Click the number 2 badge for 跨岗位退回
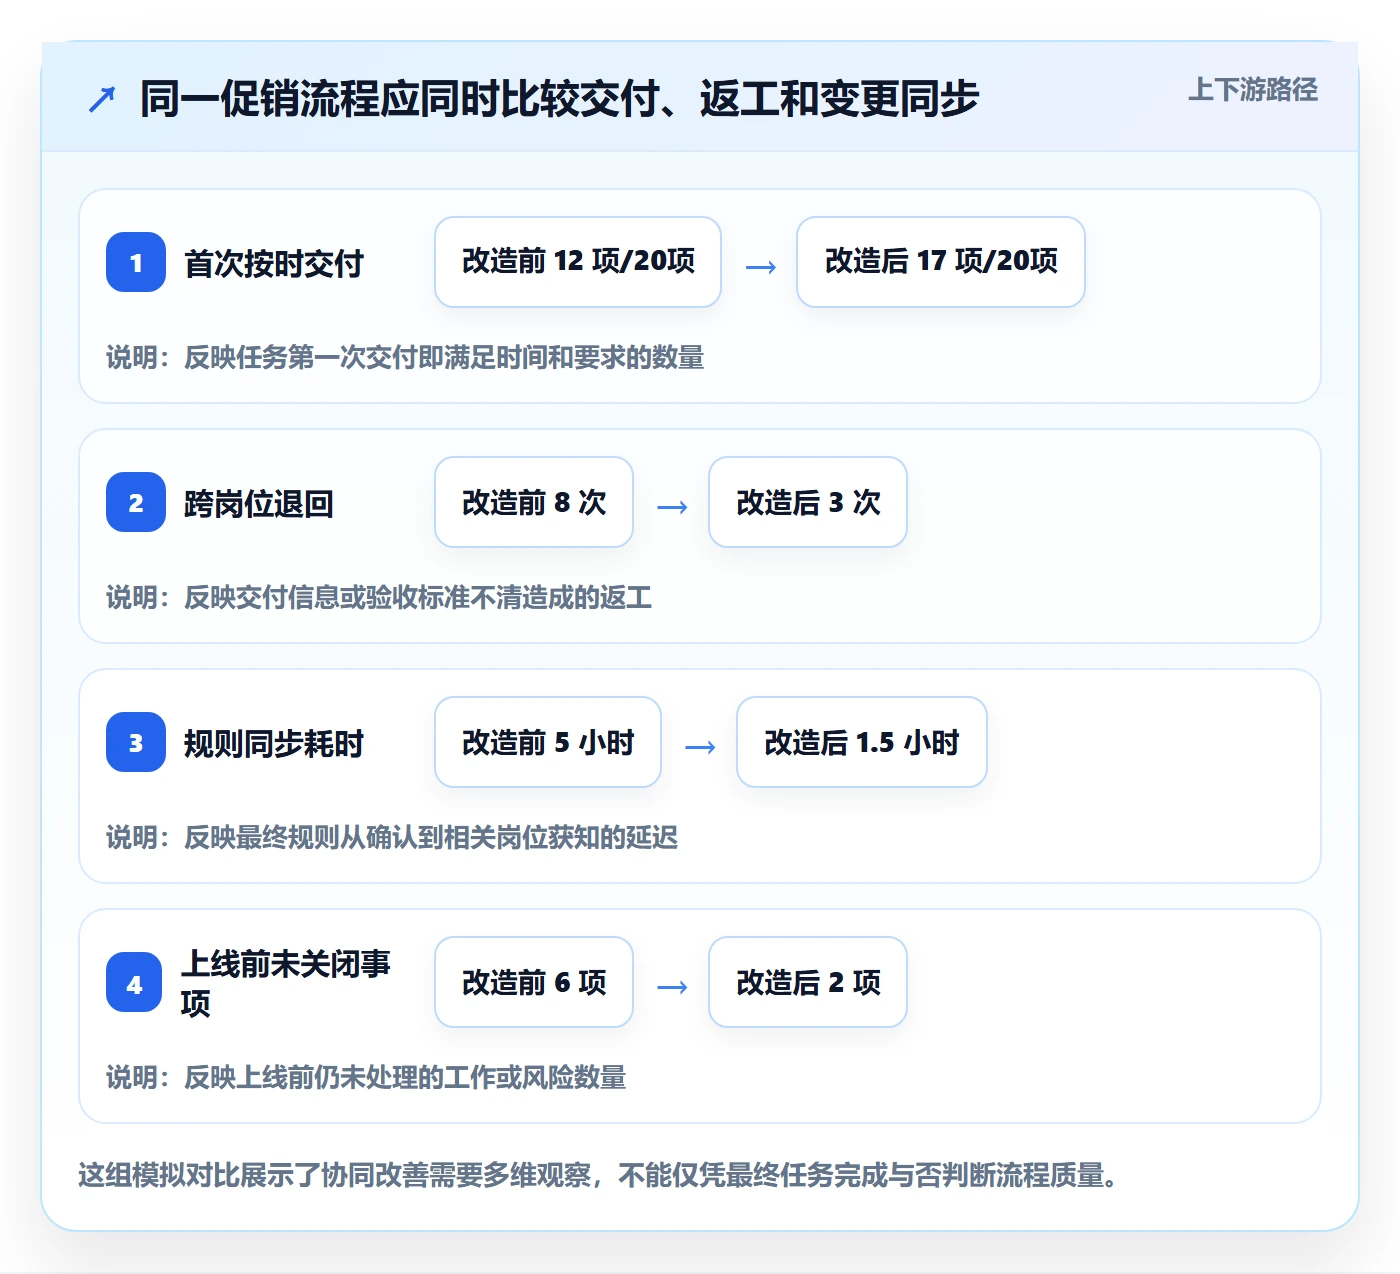Screen dimensions: 1400x1274 [x=136, y=502]
